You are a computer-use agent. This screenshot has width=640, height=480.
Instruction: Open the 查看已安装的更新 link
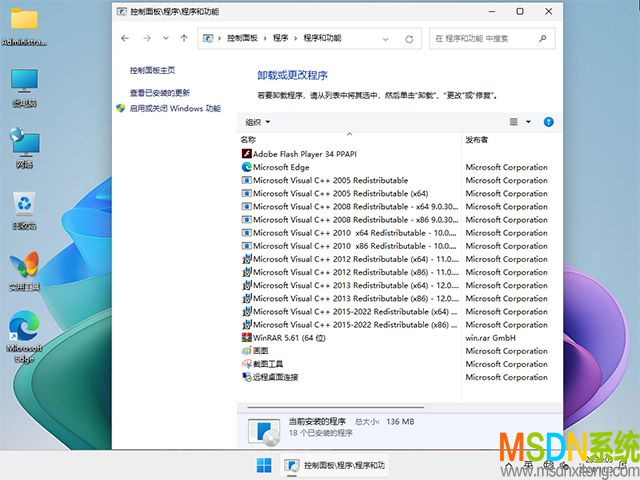[160, 93]
